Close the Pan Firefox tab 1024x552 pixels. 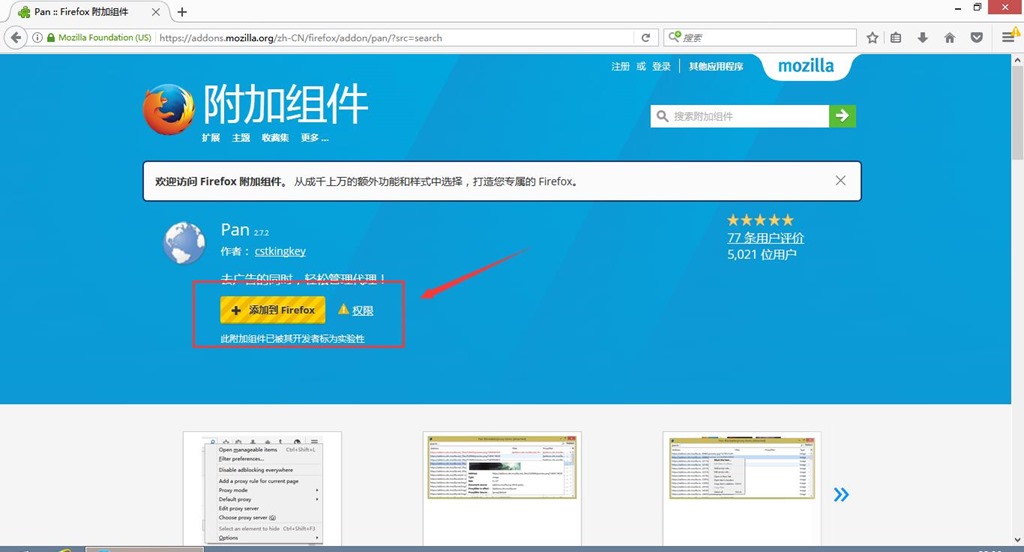point(156,12)
